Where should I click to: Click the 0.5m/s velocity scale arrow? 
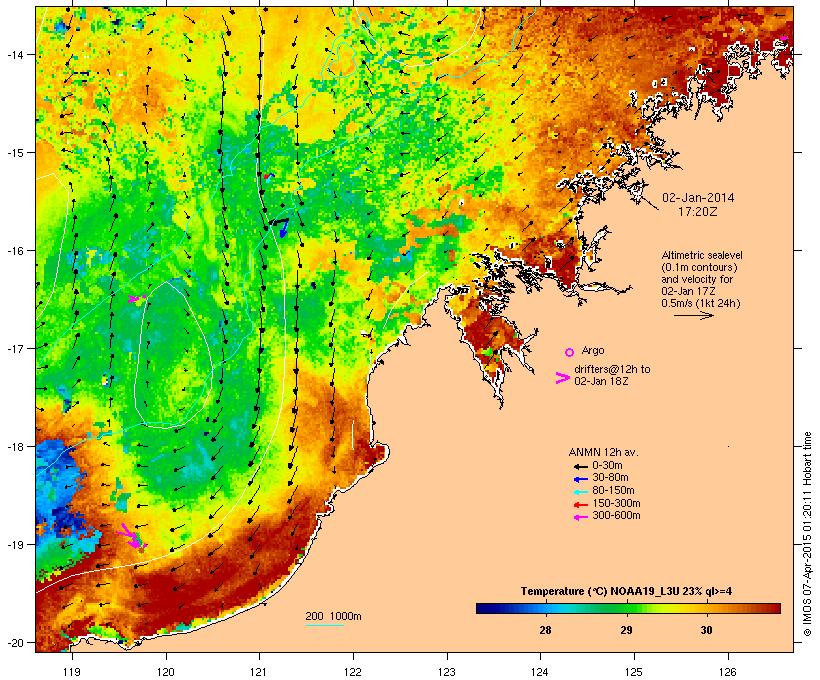(x=693, y=315)
